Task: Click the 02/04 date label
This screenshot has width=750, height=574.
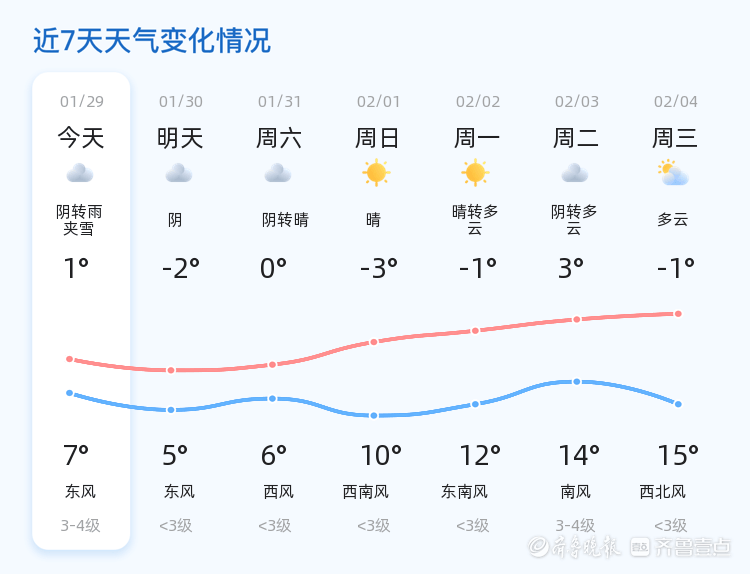Action: coord(676,102)
